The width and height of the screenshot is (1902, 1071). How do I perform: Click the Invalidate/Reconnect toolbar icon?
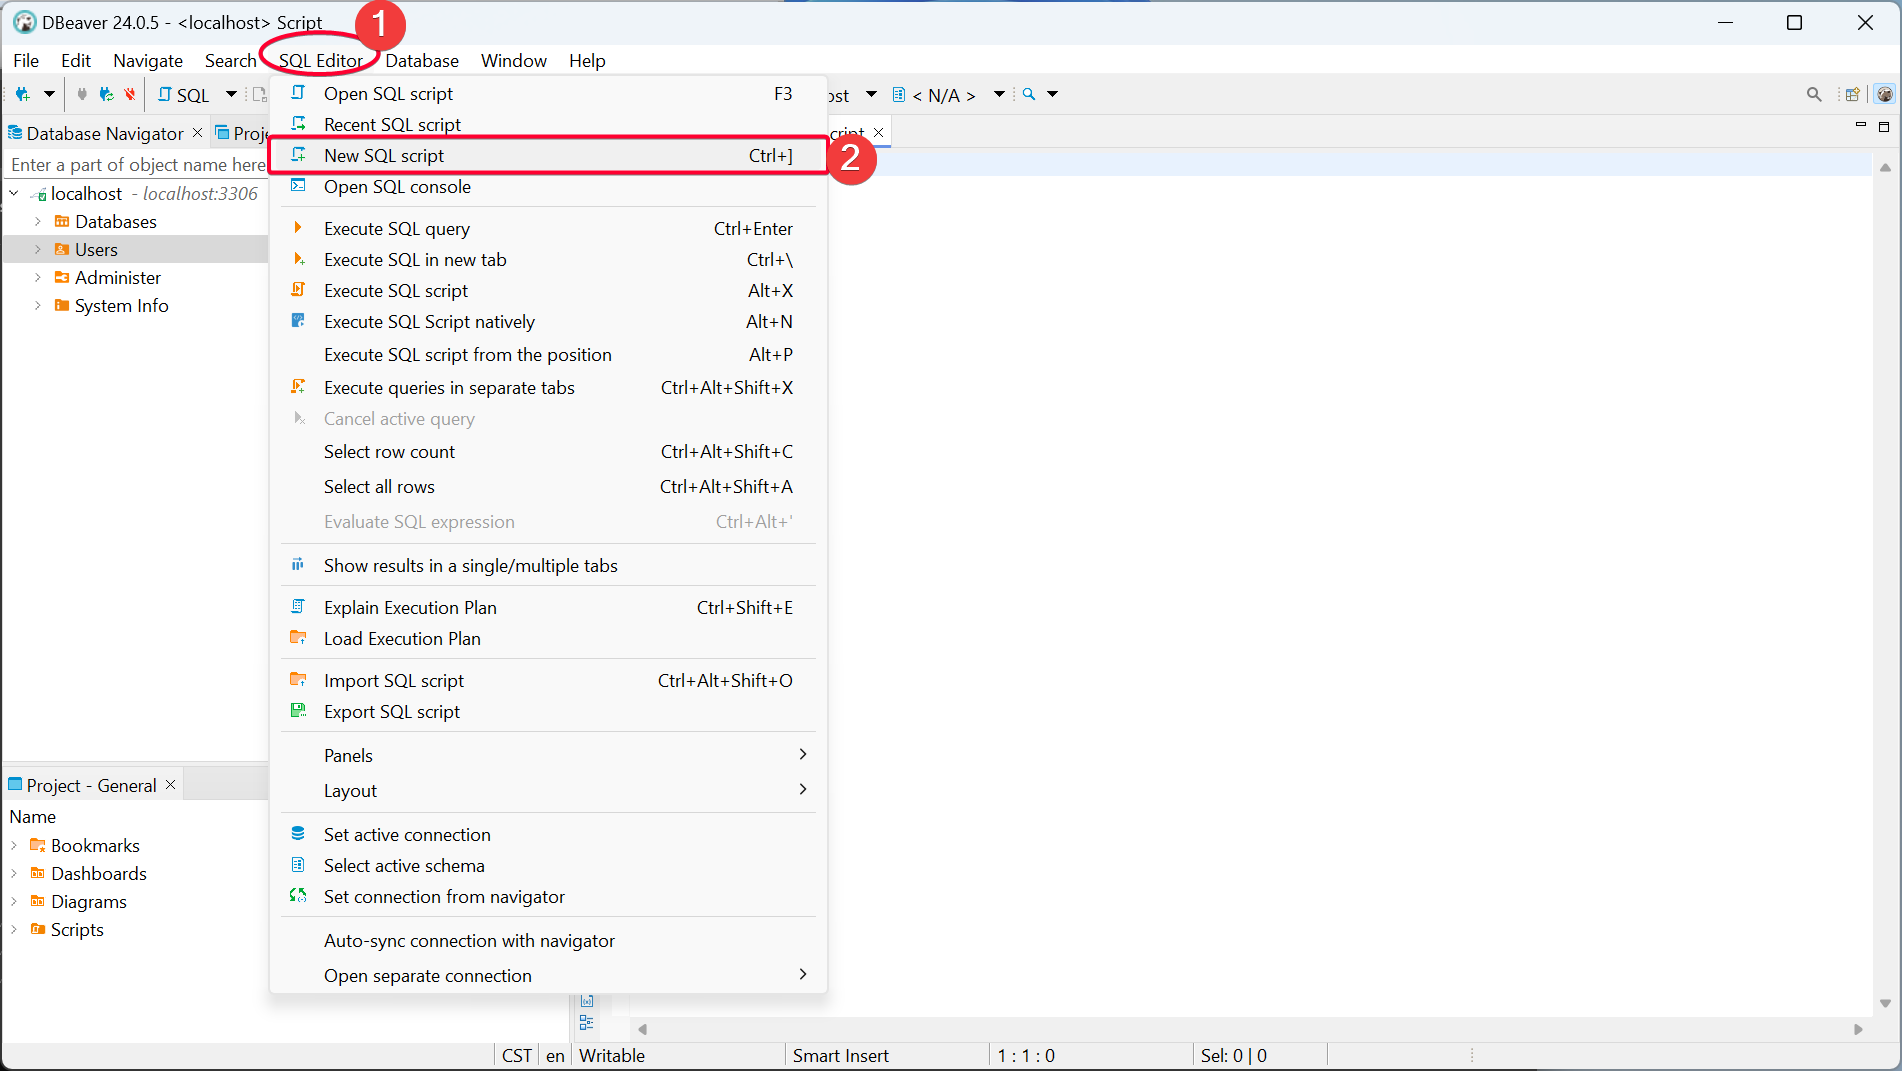click(106, 94)
